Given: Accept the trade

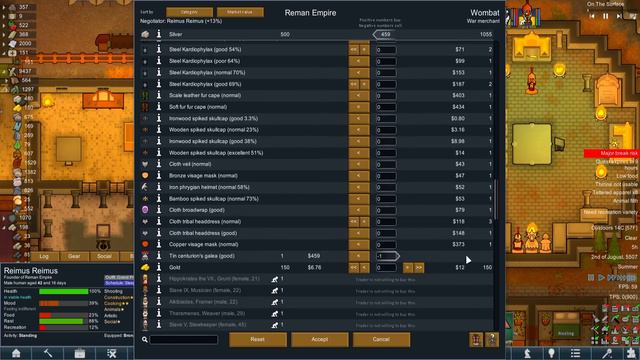Looking at the screenshot, I should click(320, 339).
